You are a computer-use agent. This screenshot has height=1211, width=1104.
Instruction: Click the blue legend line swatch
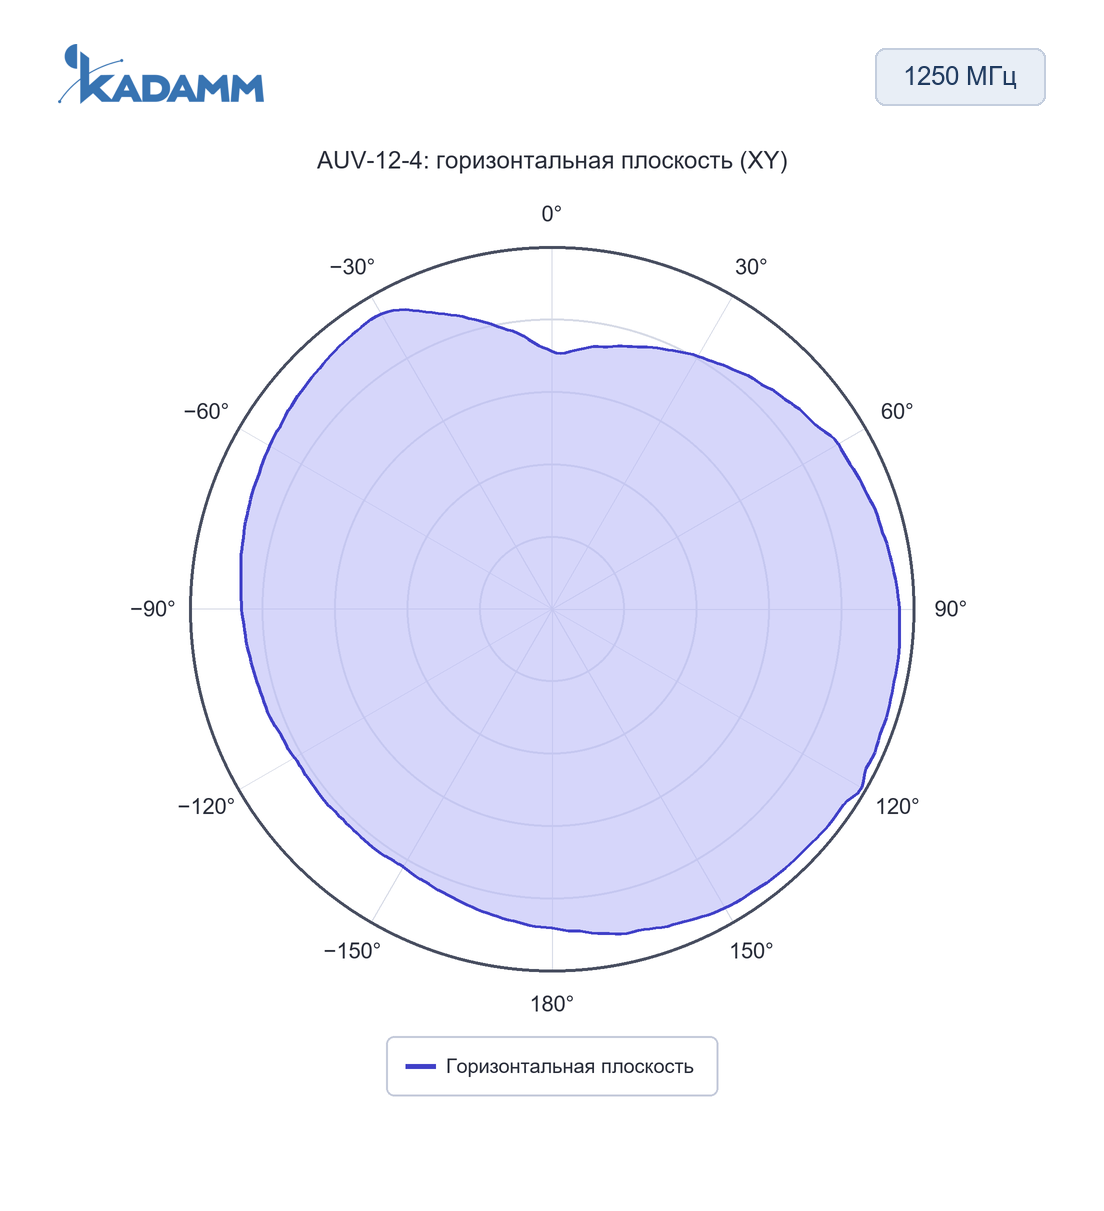pos(420,1066)
